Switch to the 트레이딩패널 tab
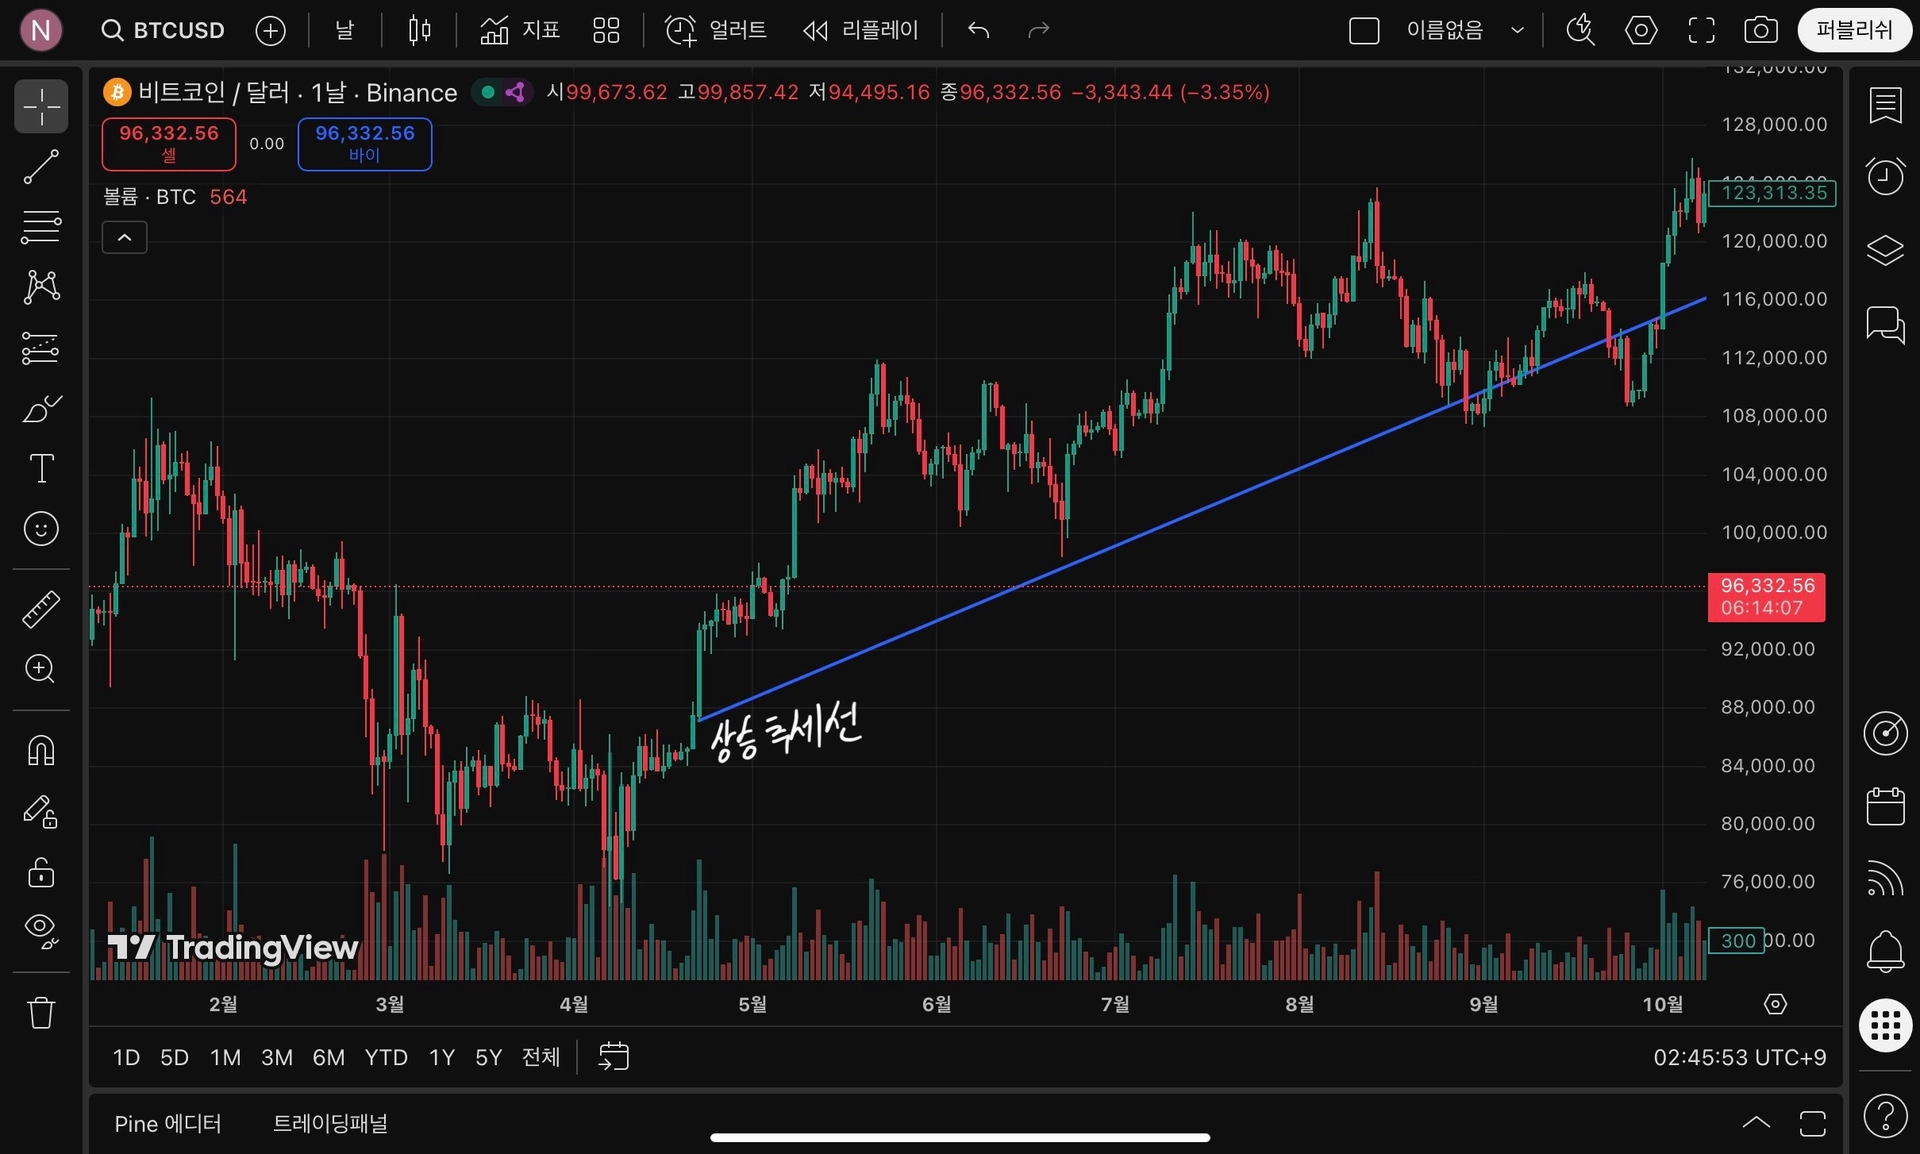The image size is (1920, 1154). pyautogui.click(x=331, y=1124)
